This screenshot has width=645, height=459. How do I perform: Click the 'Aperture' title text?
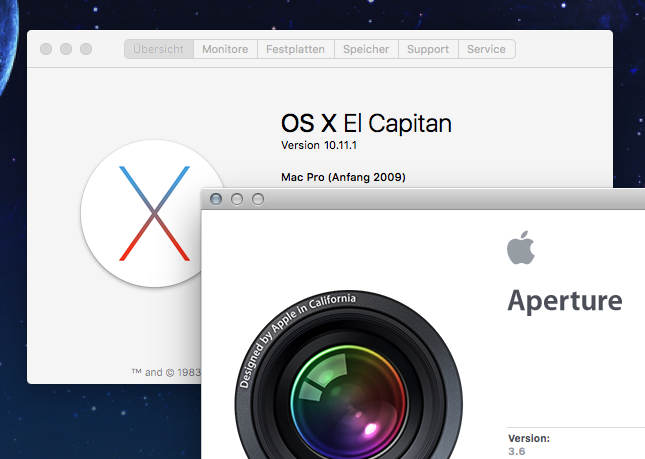(x=565, y=302)
